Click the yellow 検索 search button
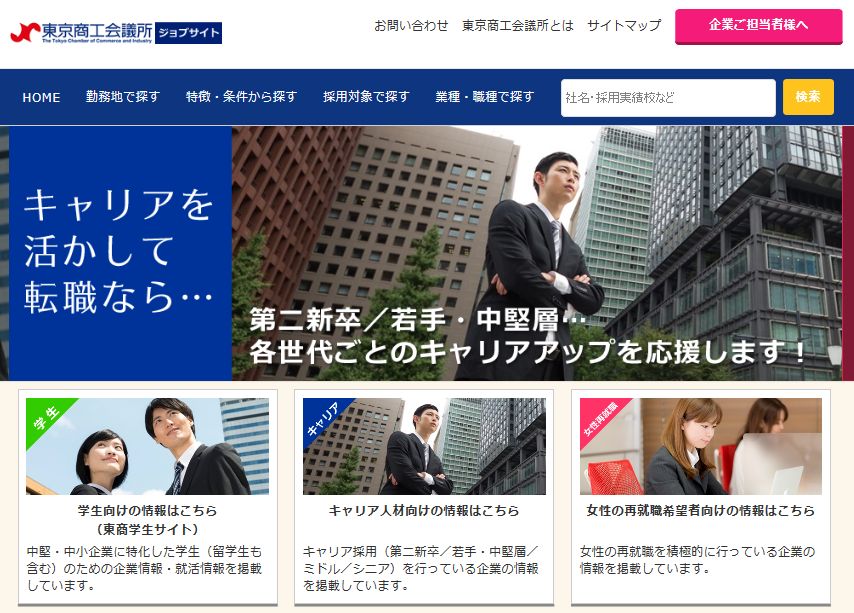Viewport: 854px width, 613px height. 808,97
